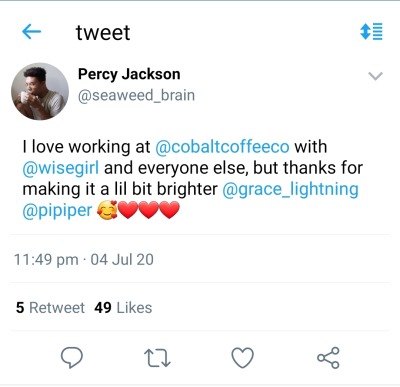Open the sort replies icon at top right
Screen dimensions: 400x387
click(x=371, y=32)
